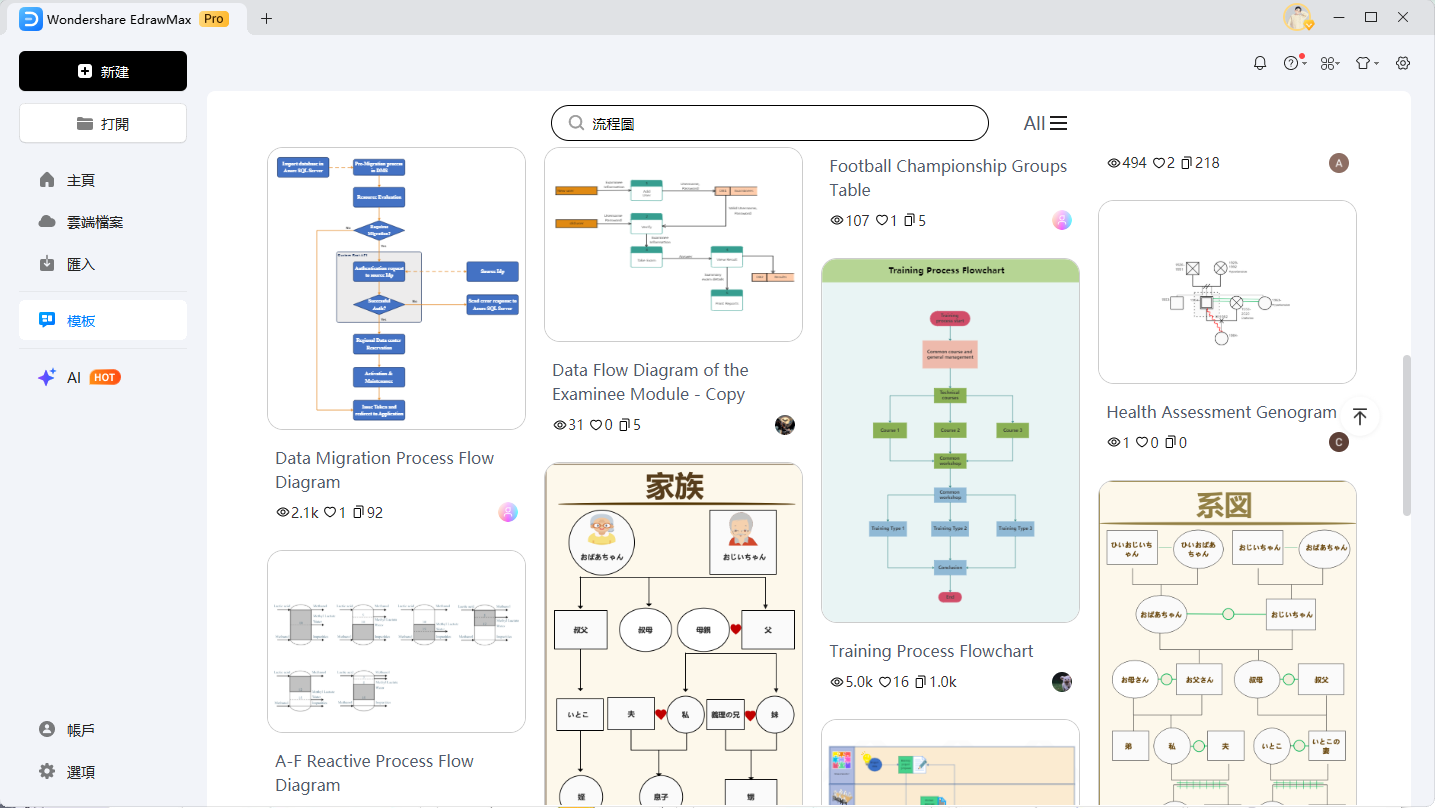Open the apps grid dropdown
Image resolution: width=1435 pixels, height=808 pixels.
[x=1328, y=63]
